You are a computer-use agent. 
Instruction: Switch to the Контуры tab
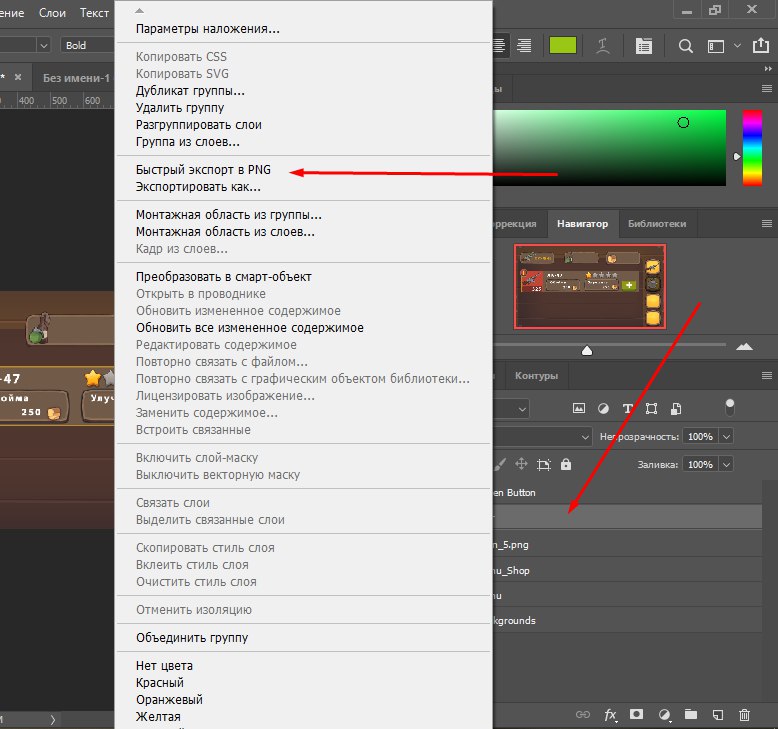(x=536, y=376)
